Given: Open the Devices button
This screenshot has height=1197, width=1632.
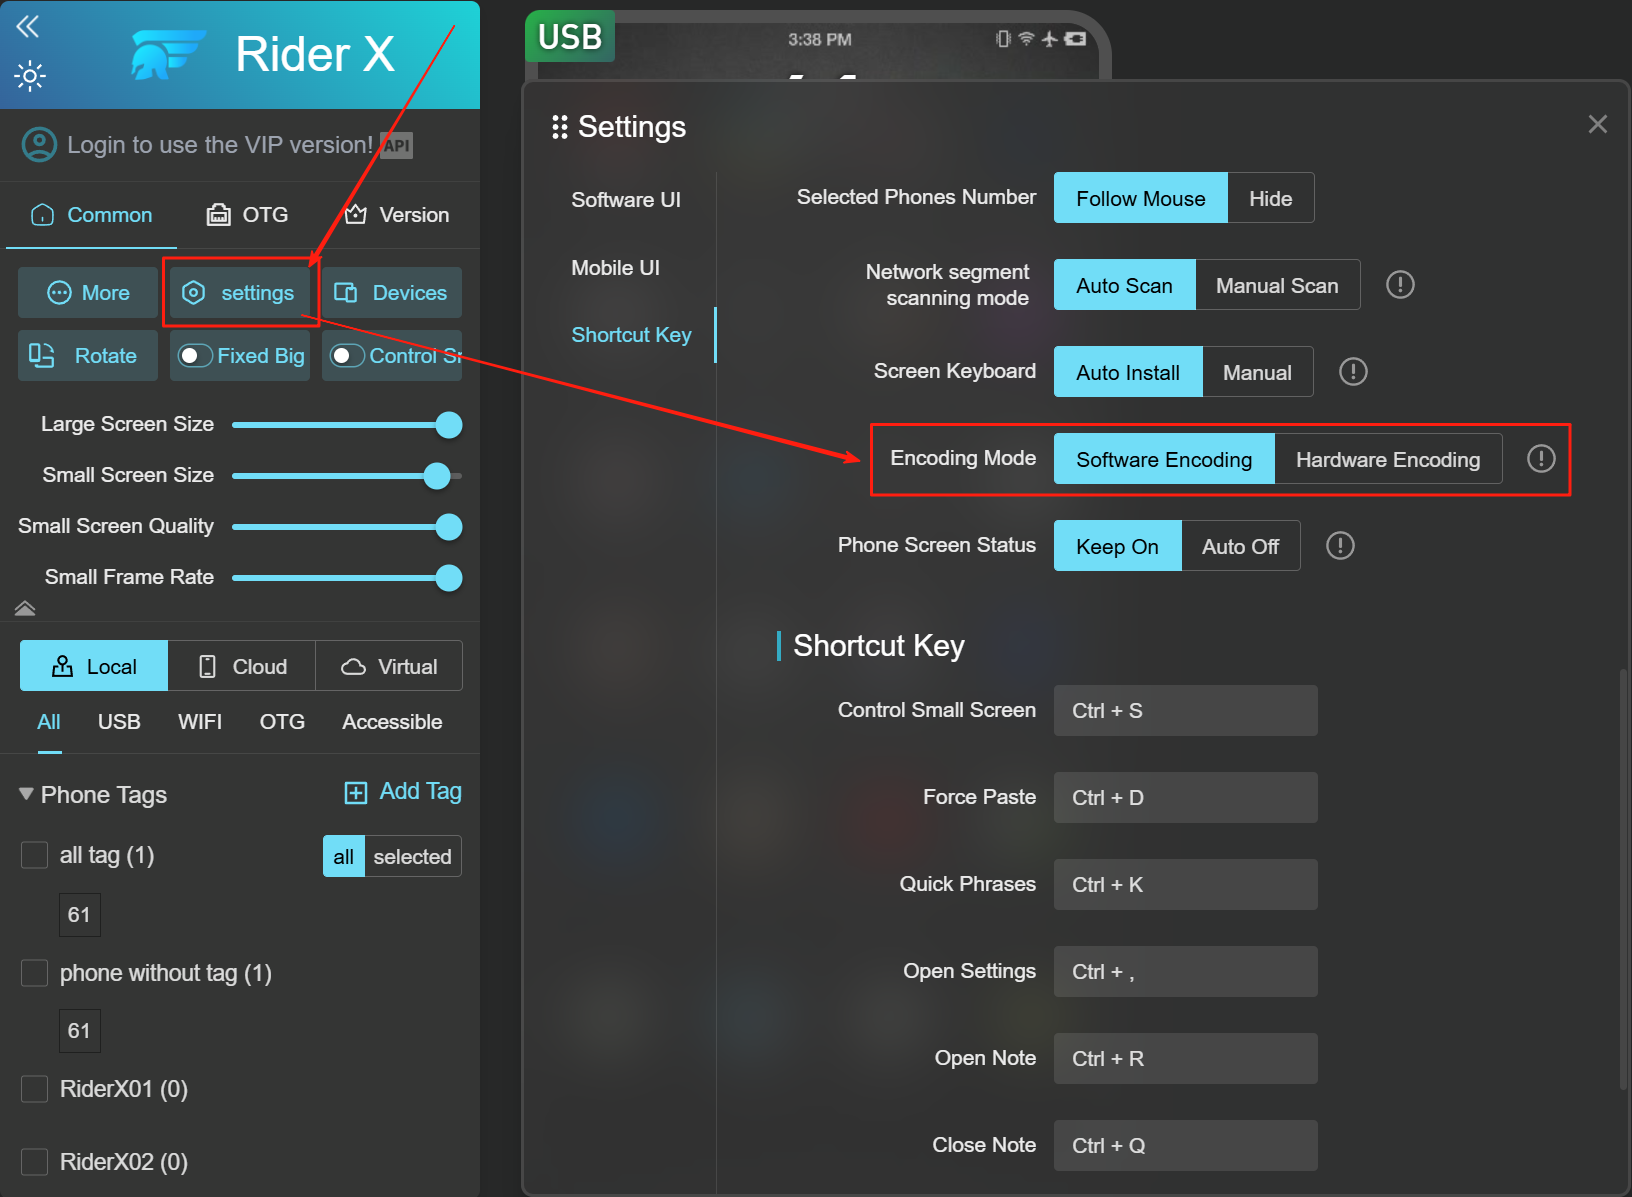Looking at the screenshot, I should tap(392, 293).
